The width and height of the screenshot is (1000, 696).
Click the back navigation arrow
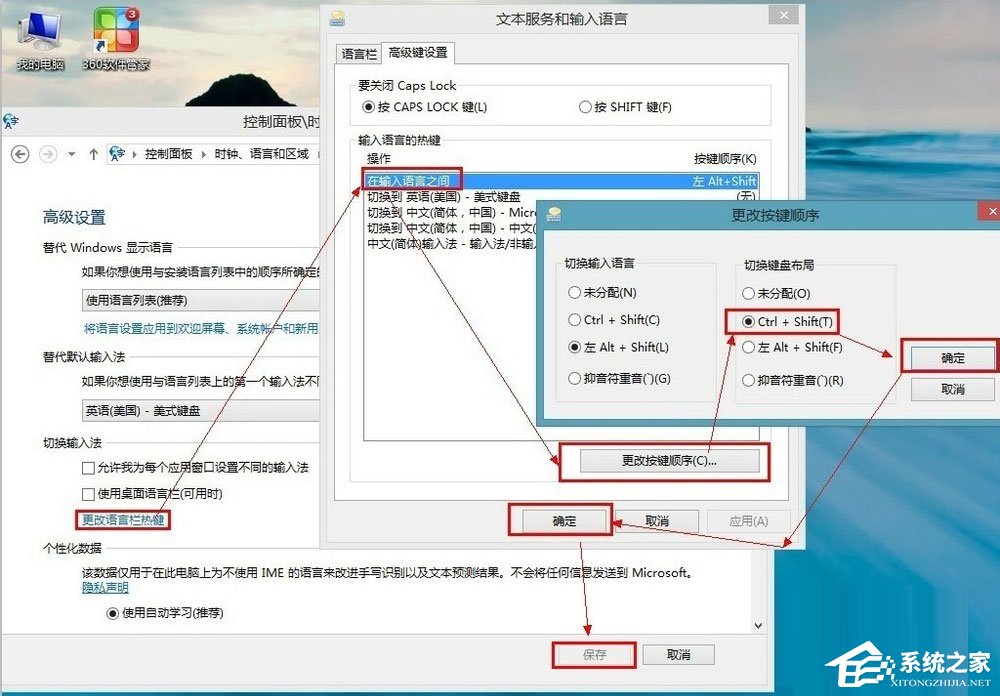click(20, 156)
